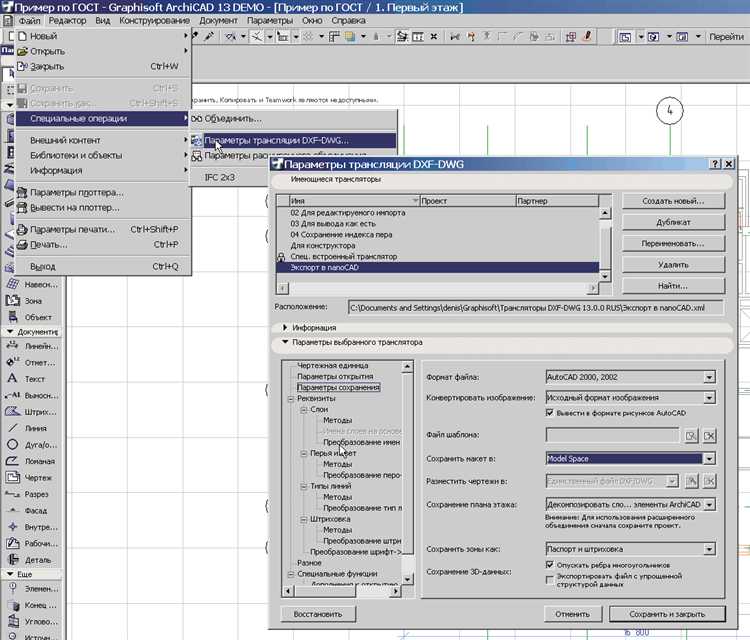Select Преобразование имен tree item

coord(362,442)
